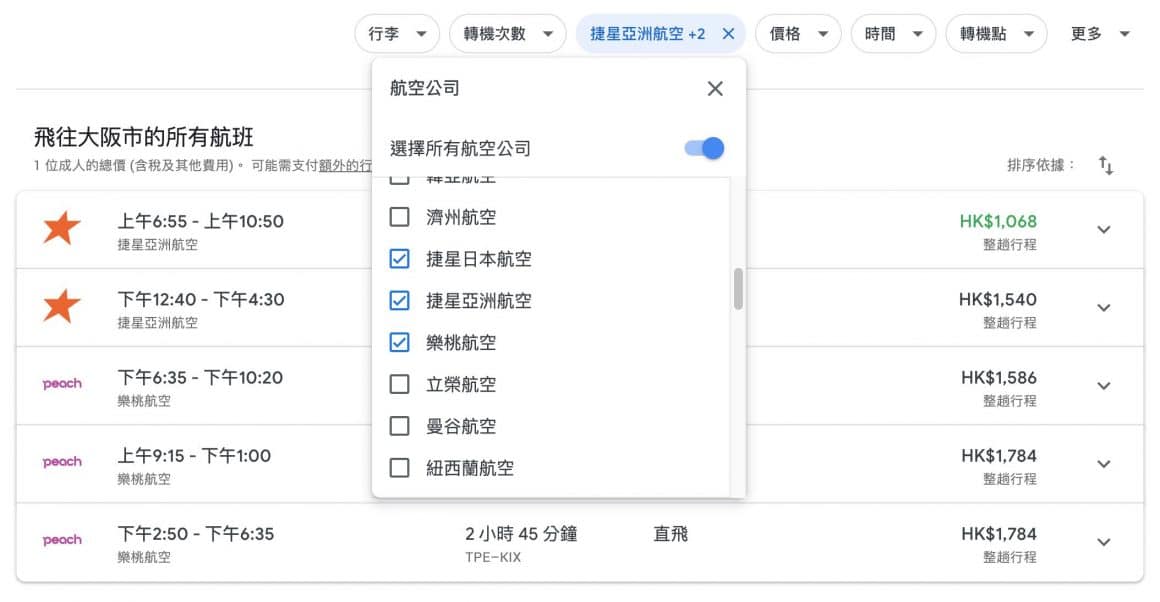Uncheck the 捷星亞洲航空 checkbox
Screen dimensions: 1160x602
pyautogui.click(x=399, y=300)
